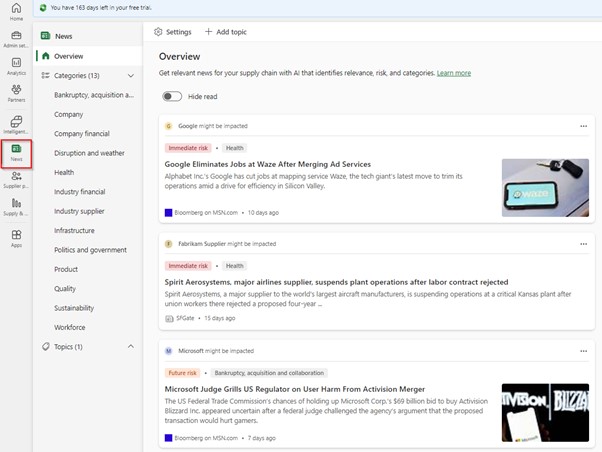
Task: Open more options on Microsoft news card
Action: (x=584, y=351)
